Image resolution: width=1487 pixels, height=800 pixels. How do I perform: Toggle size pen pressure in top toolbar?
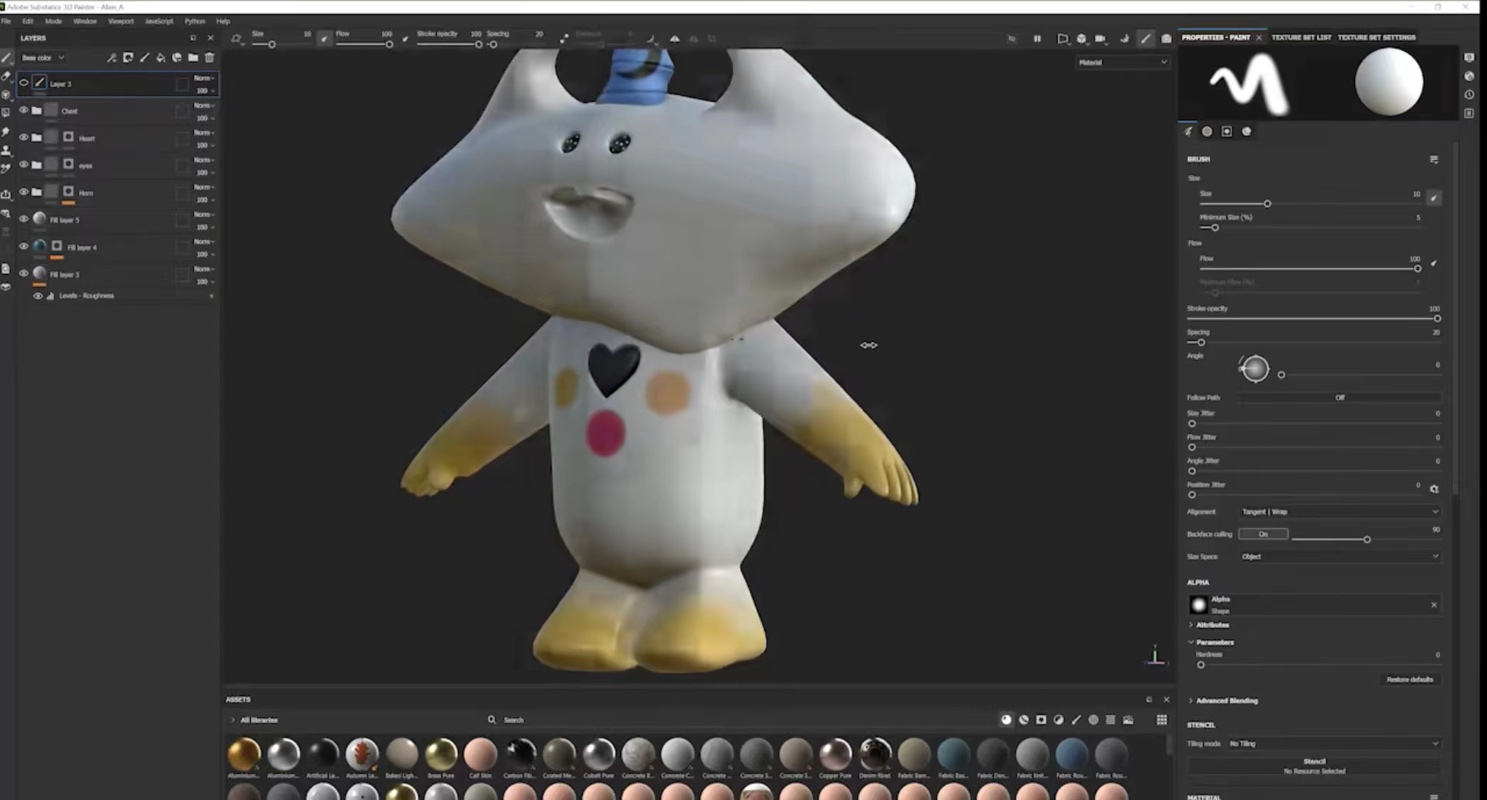tap(324, 39)
